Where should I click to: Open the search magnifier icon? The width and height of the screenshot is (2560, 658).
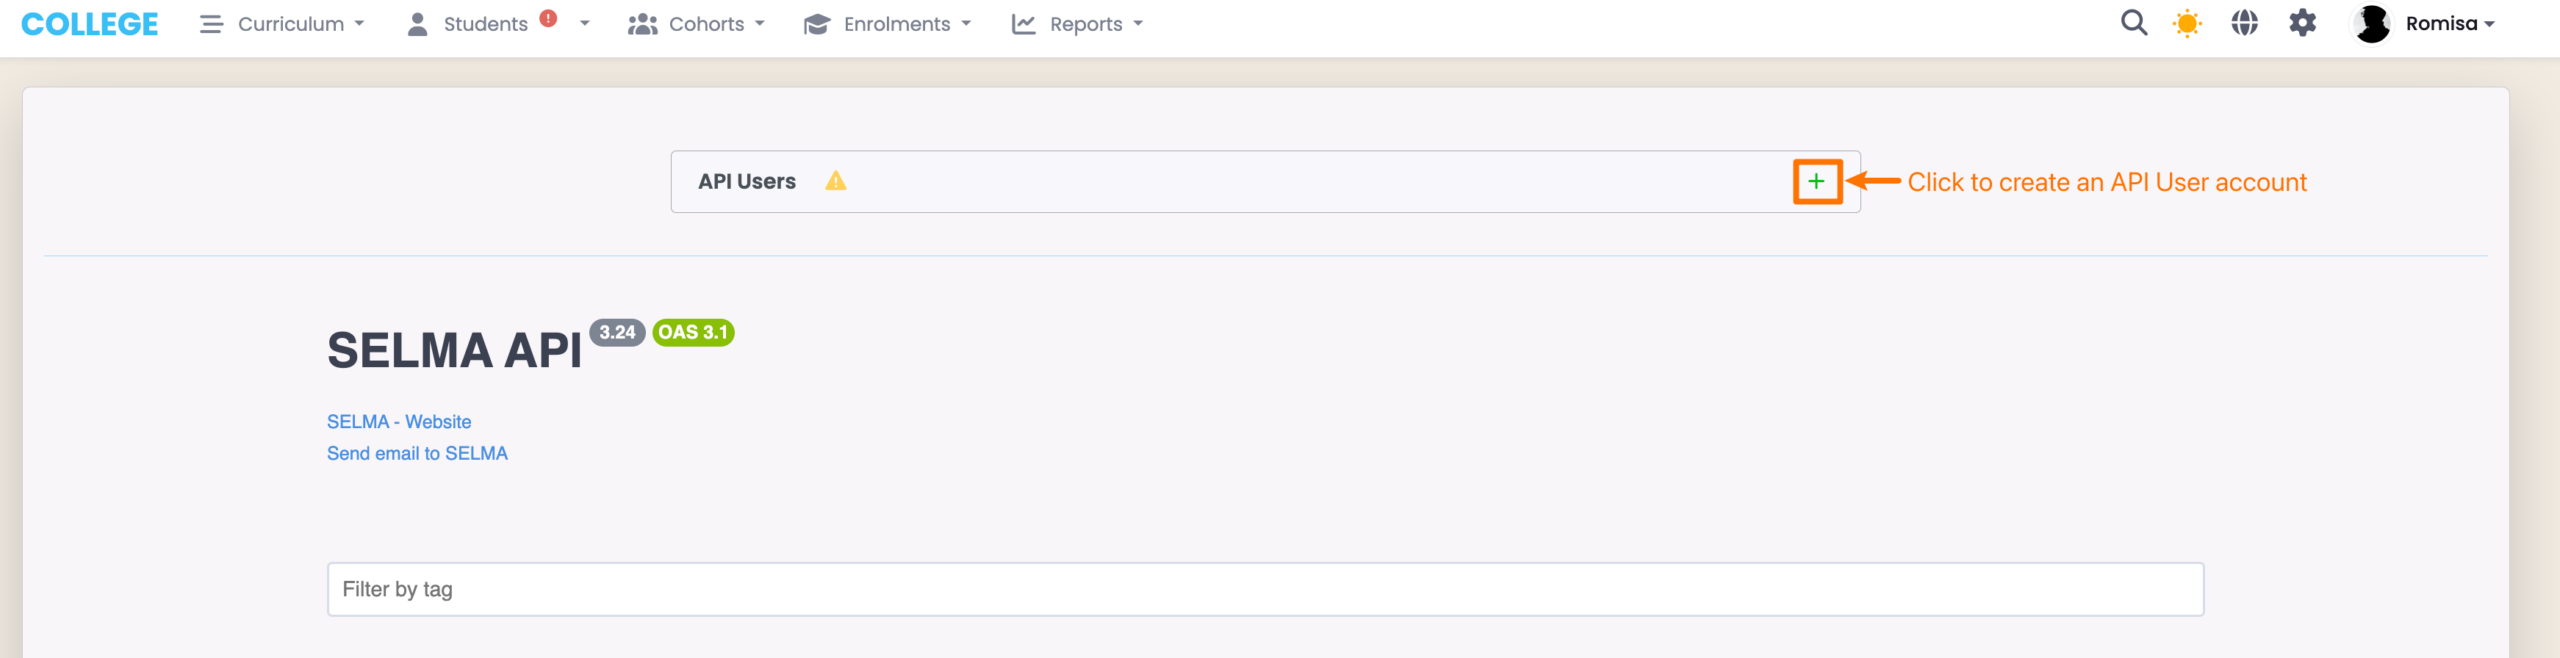pyautogui.click(x=2133, y=23)
